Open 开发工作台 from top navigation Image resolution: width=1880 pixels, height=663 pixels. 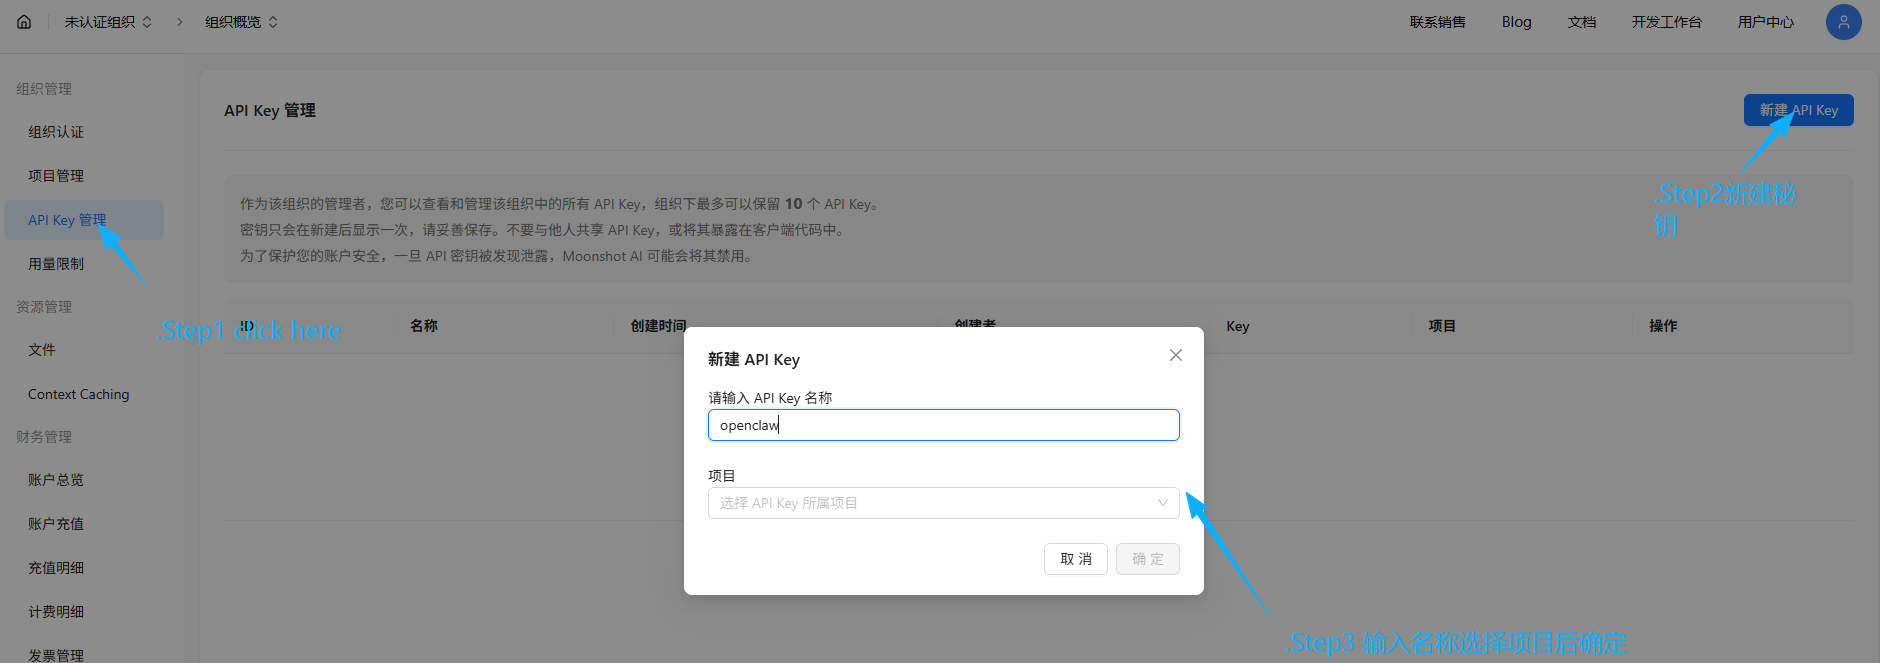[1666, 22]
